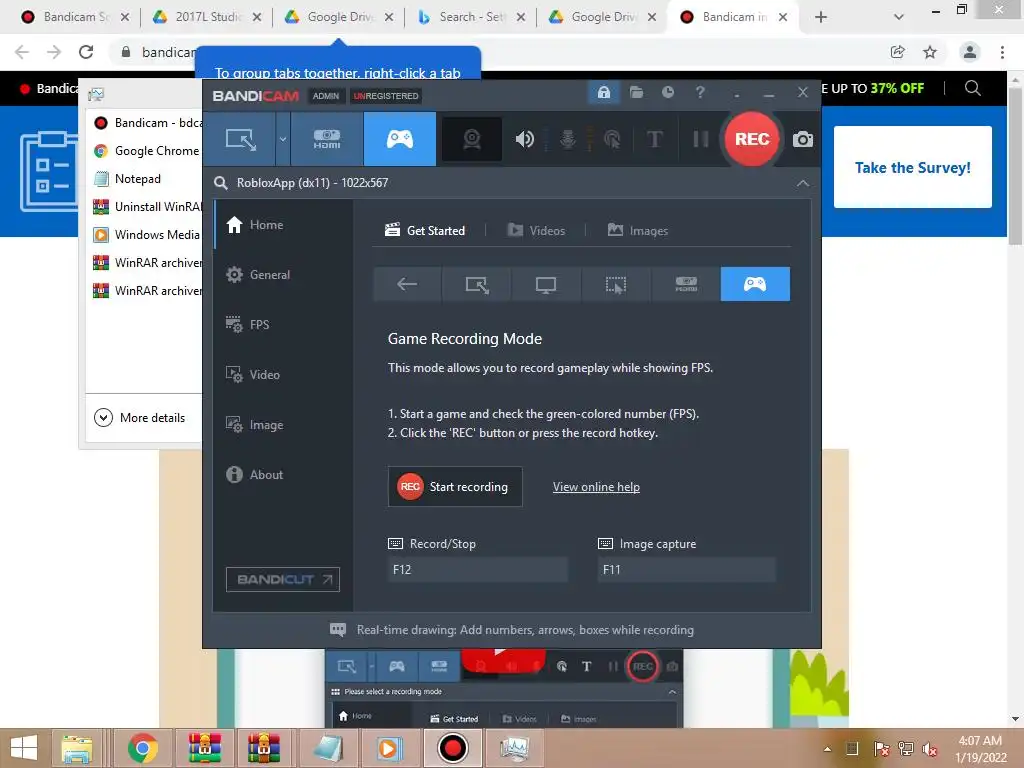Choose fullscreen monitor mode icon

point(546,284)
